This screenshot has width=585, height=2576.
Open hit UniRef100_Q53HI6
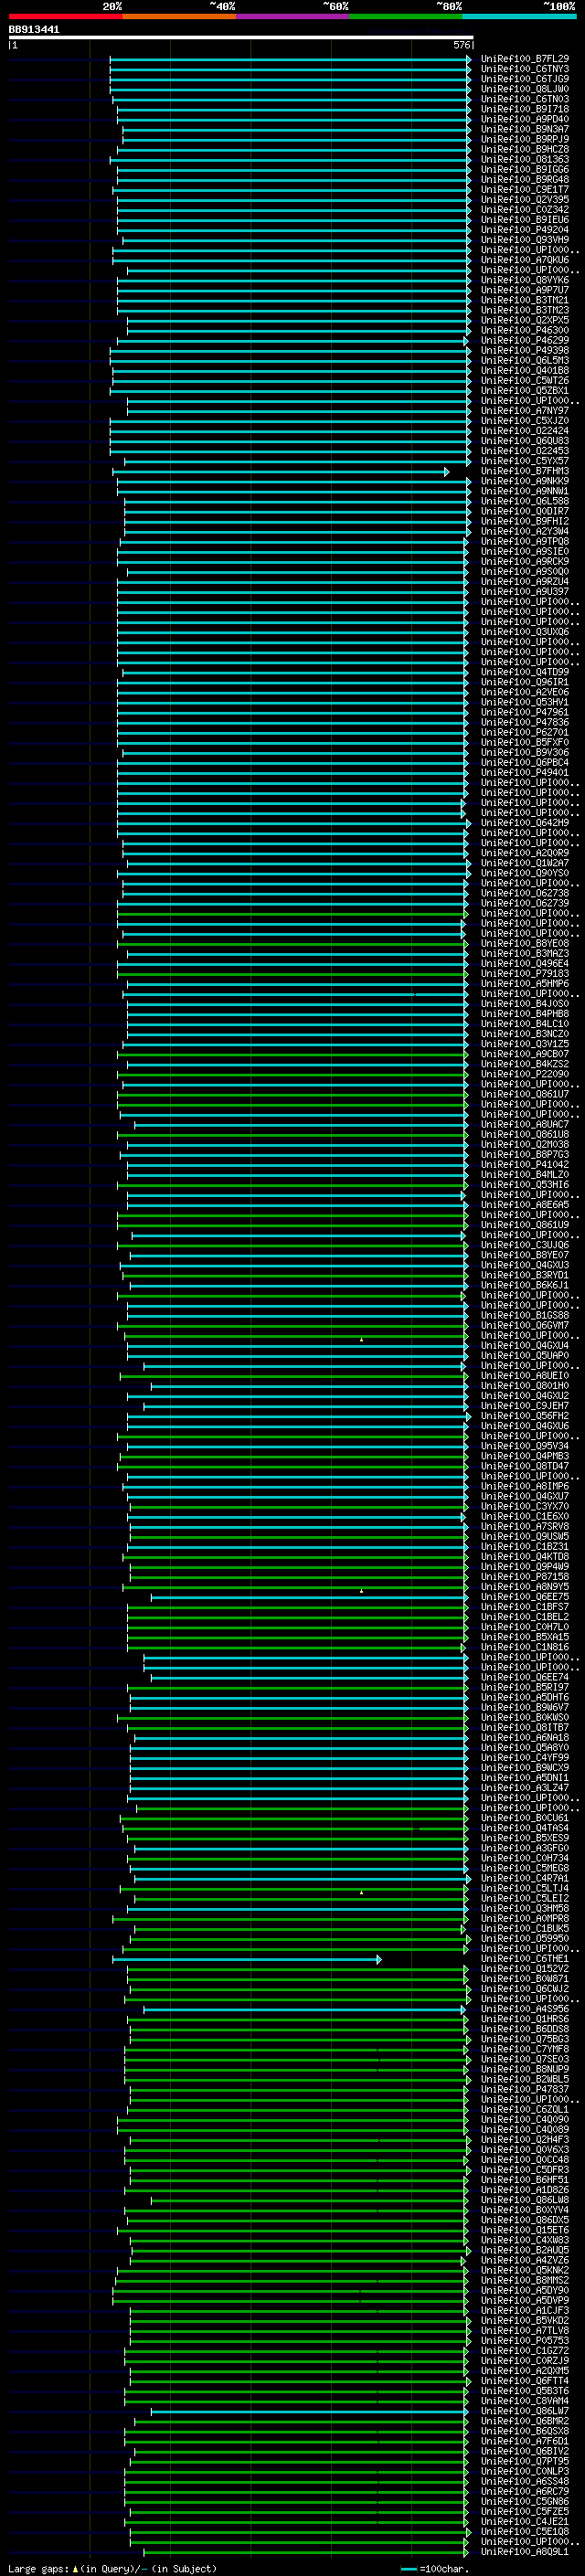[525, 1184]
